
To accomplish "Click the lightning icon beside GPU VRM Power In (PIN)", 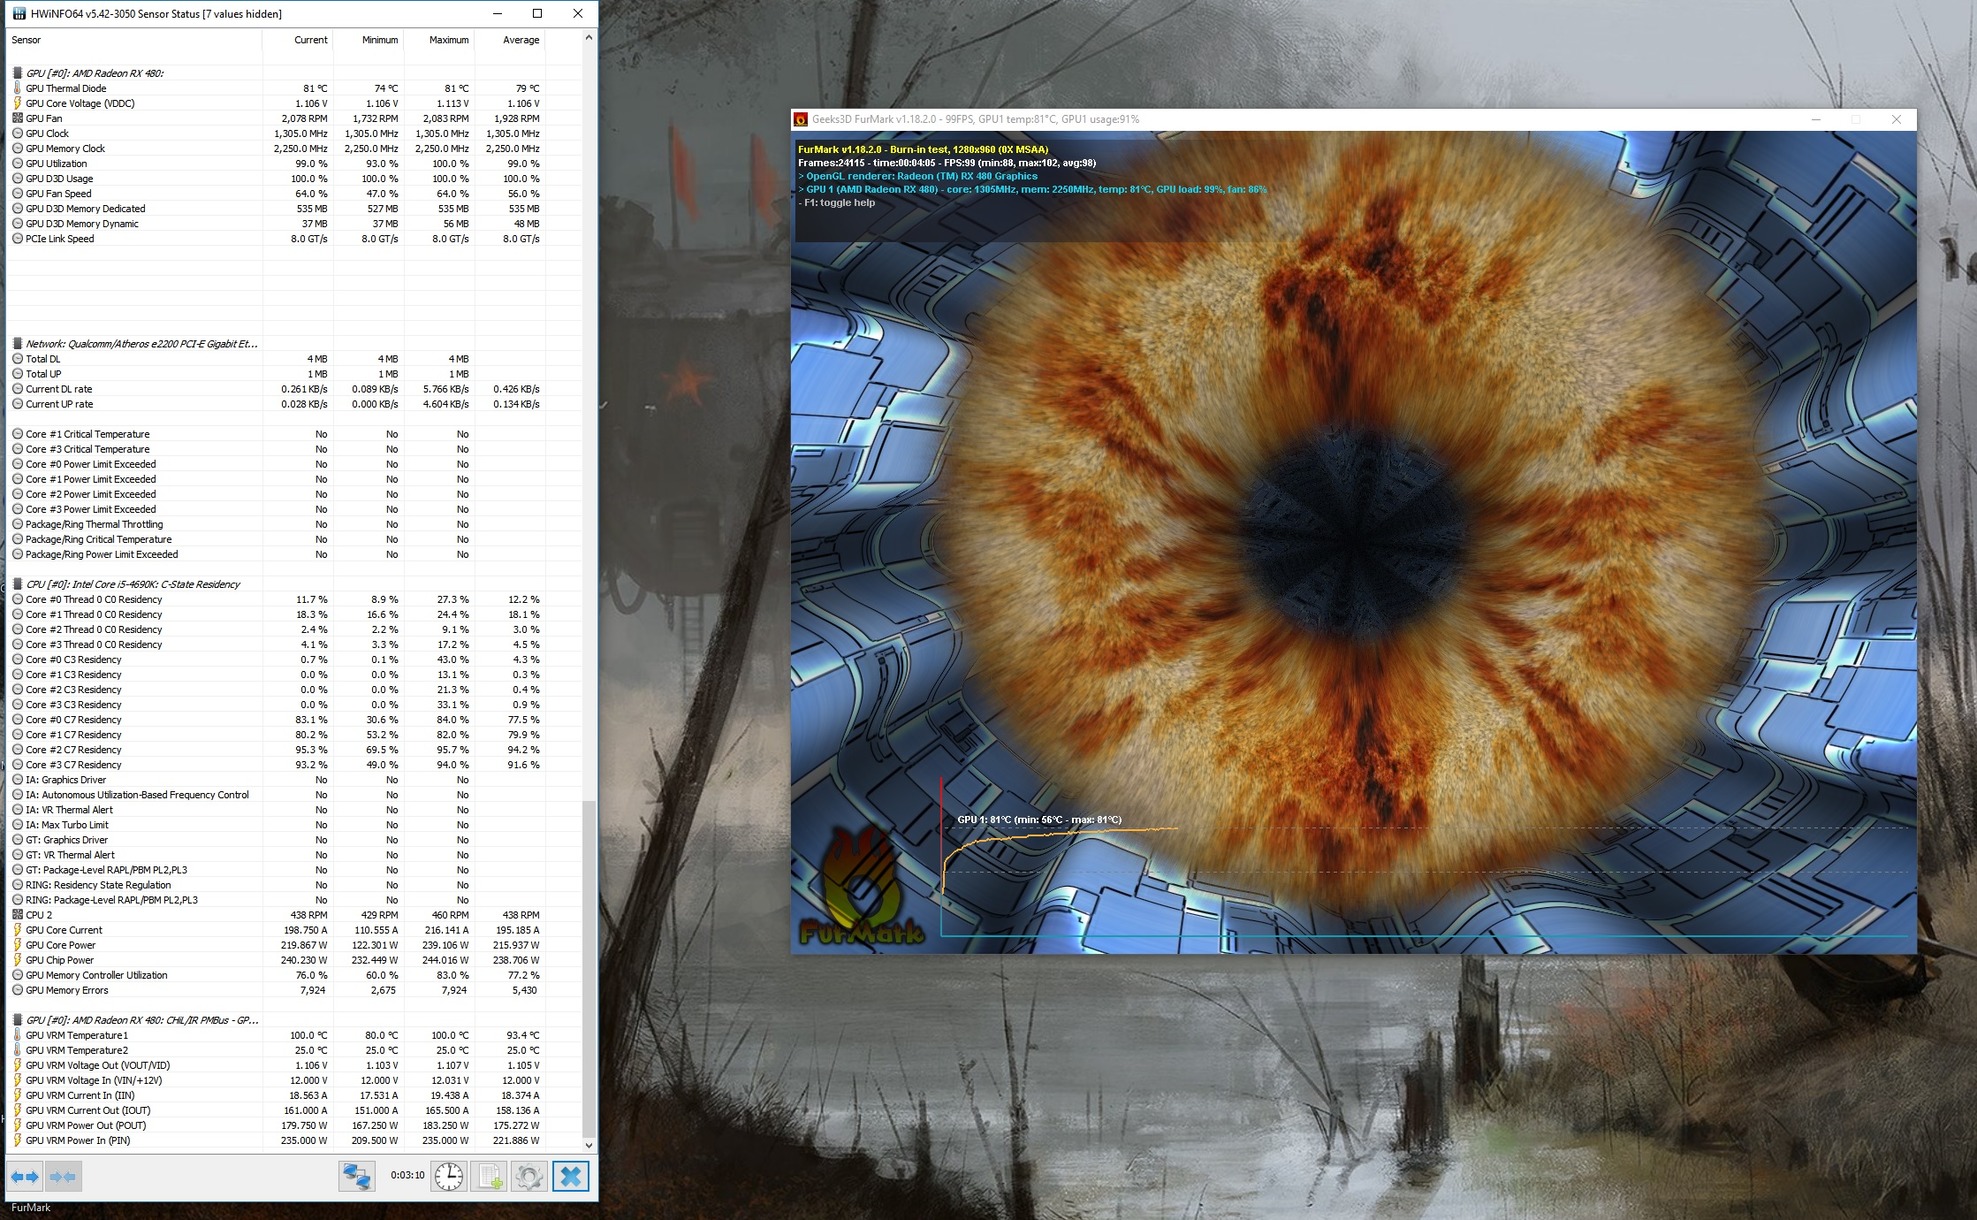I will [x=17, y=1140].
